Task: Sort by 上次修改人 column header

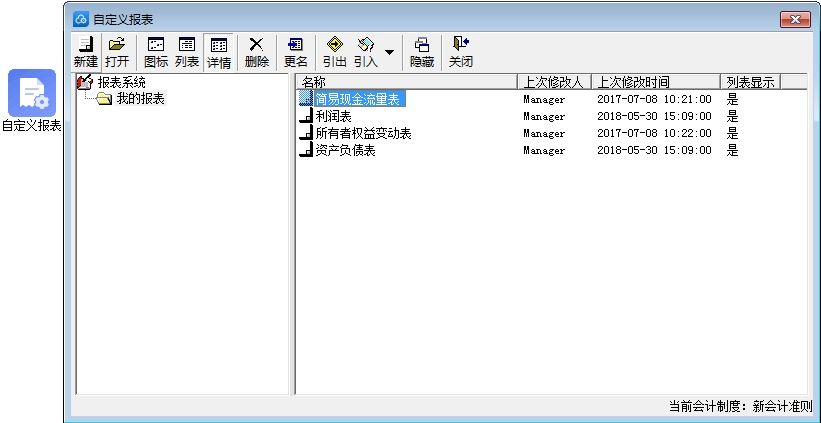Action: click(554, 82)
